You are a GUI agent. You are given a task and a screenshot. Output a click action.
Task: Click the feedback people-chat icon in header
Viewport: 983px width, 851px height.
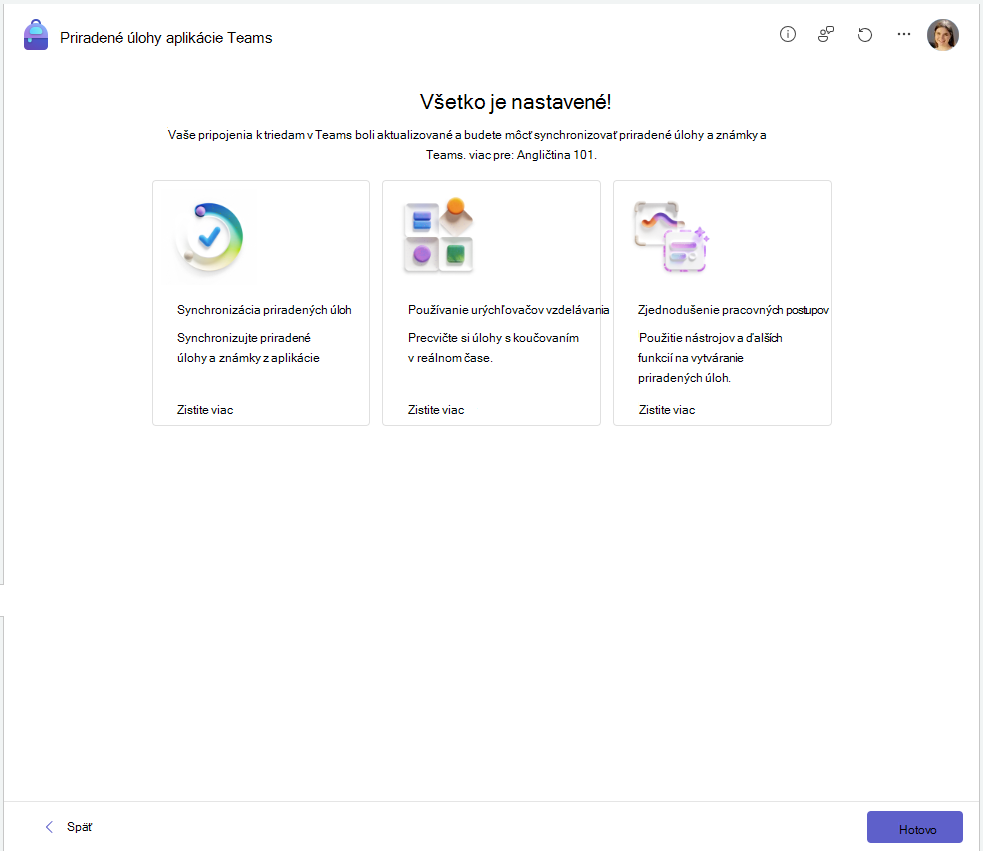tap(826, 34)
